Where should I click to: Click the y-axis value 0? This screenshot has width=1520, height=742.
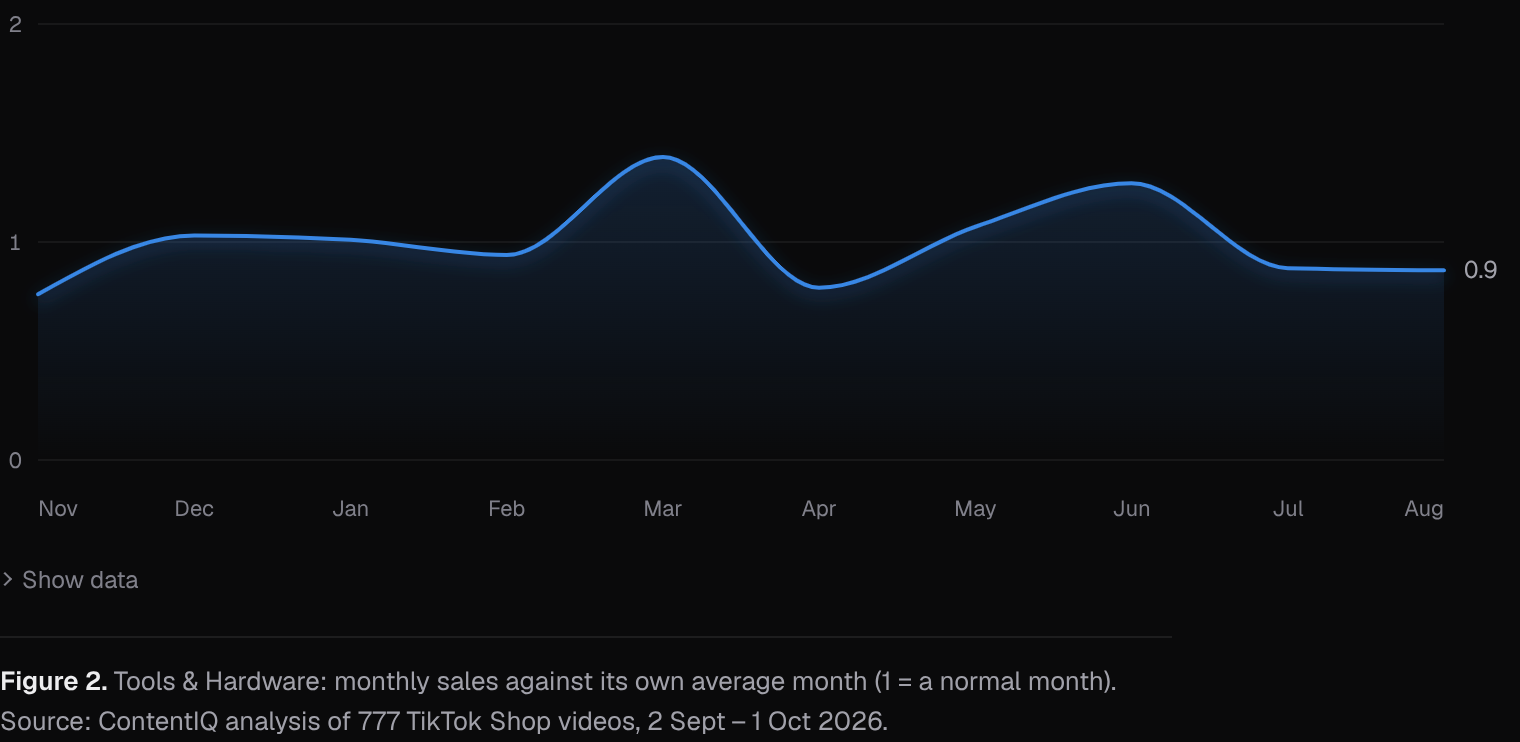[x=15, y=460]
